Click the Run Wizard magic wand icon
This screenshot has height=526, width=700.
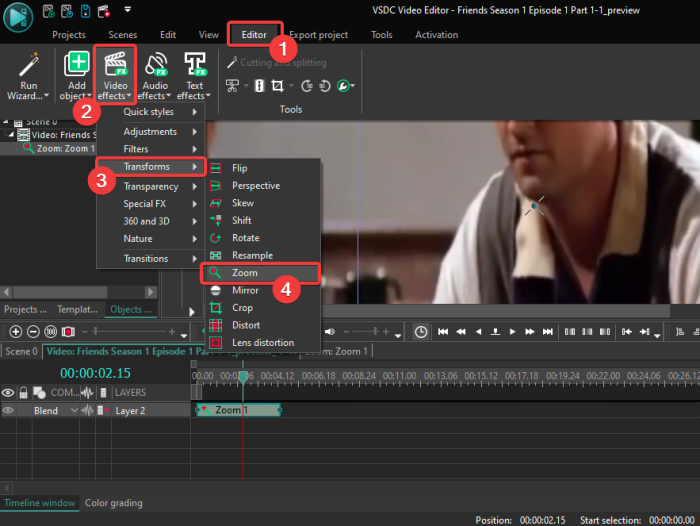pos(29,65)
